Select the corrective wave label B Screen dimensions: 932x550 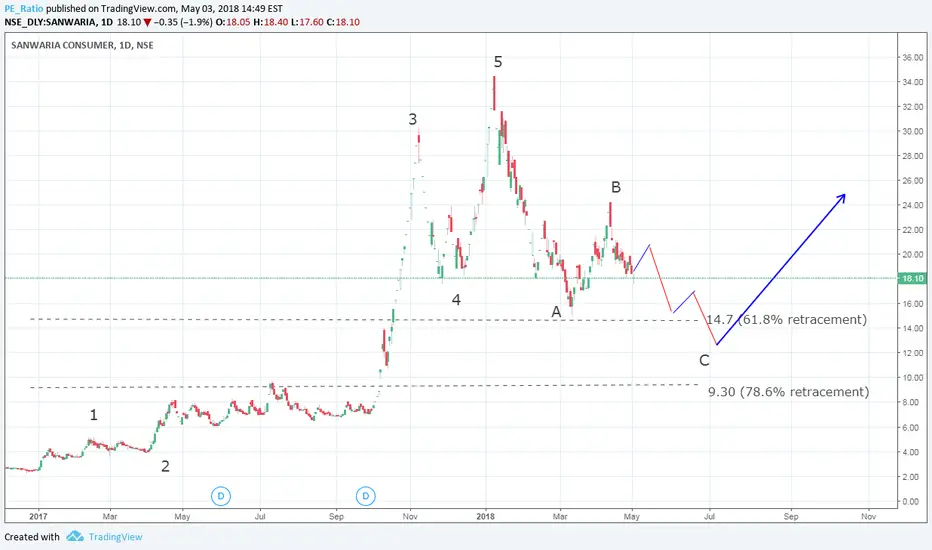[x=616, y=187]
